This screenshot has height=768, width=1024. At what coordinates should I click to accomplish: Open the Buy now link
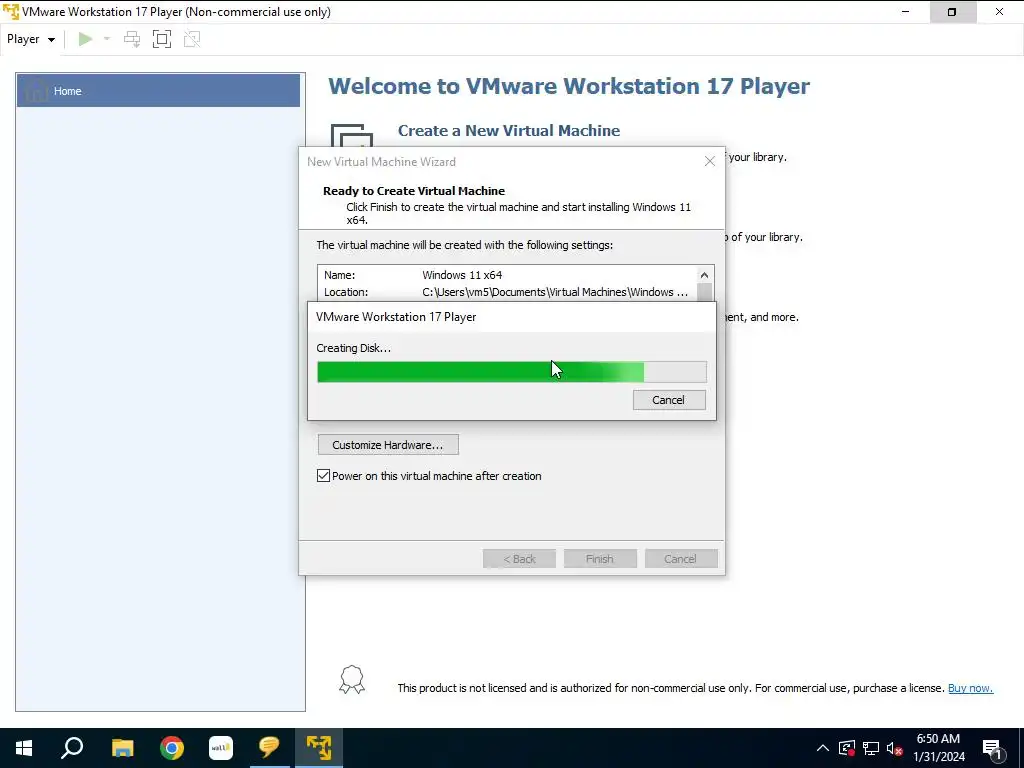pyautogui.click(x=970, y=688)
